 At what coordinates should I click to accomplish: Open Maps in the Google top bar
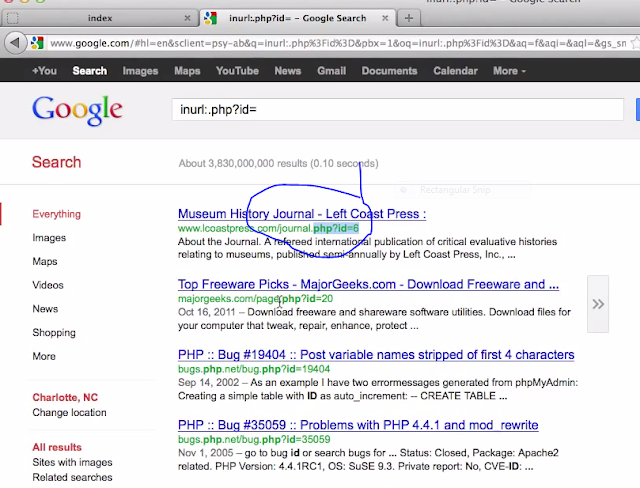(187, 71)
